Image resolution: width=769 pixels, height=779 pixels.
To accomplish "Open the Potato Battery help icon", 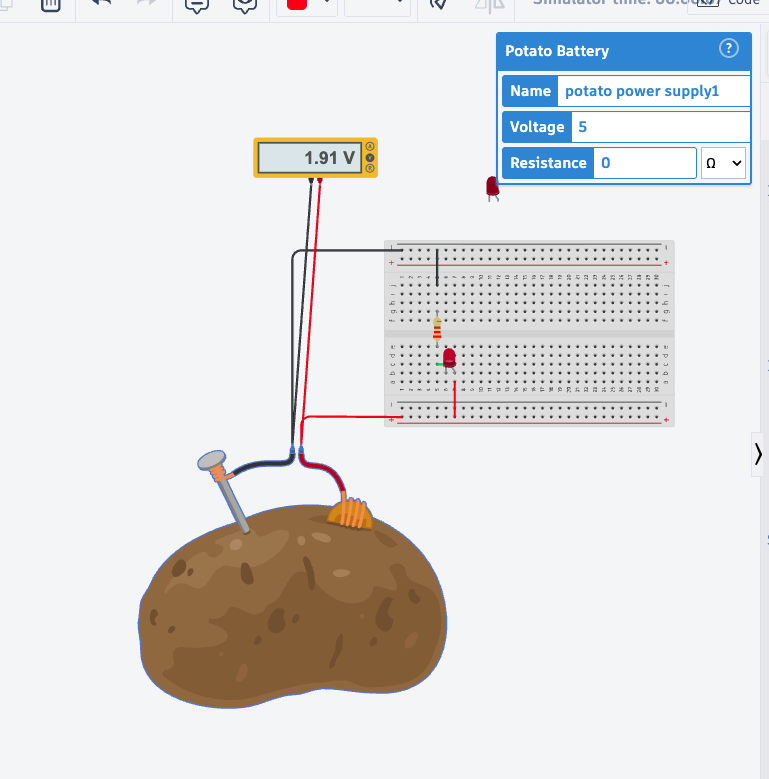I will tap(729, 49).
